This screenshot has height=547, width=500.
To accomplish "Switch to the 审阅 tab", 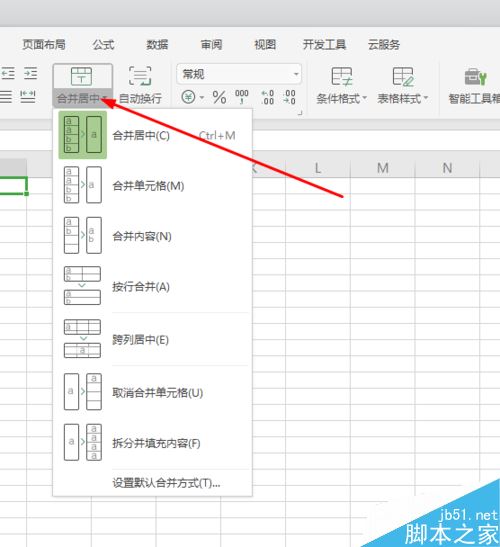I will (211, 45).
